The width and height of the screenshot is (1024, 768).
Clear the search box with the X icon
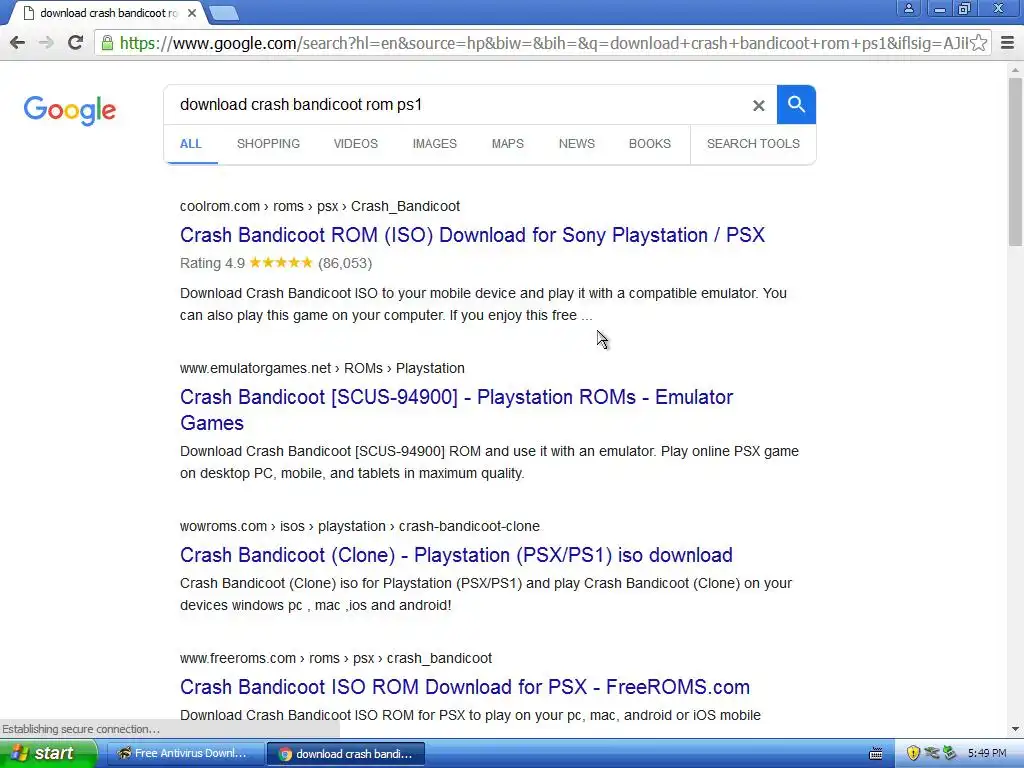[758, 105]
